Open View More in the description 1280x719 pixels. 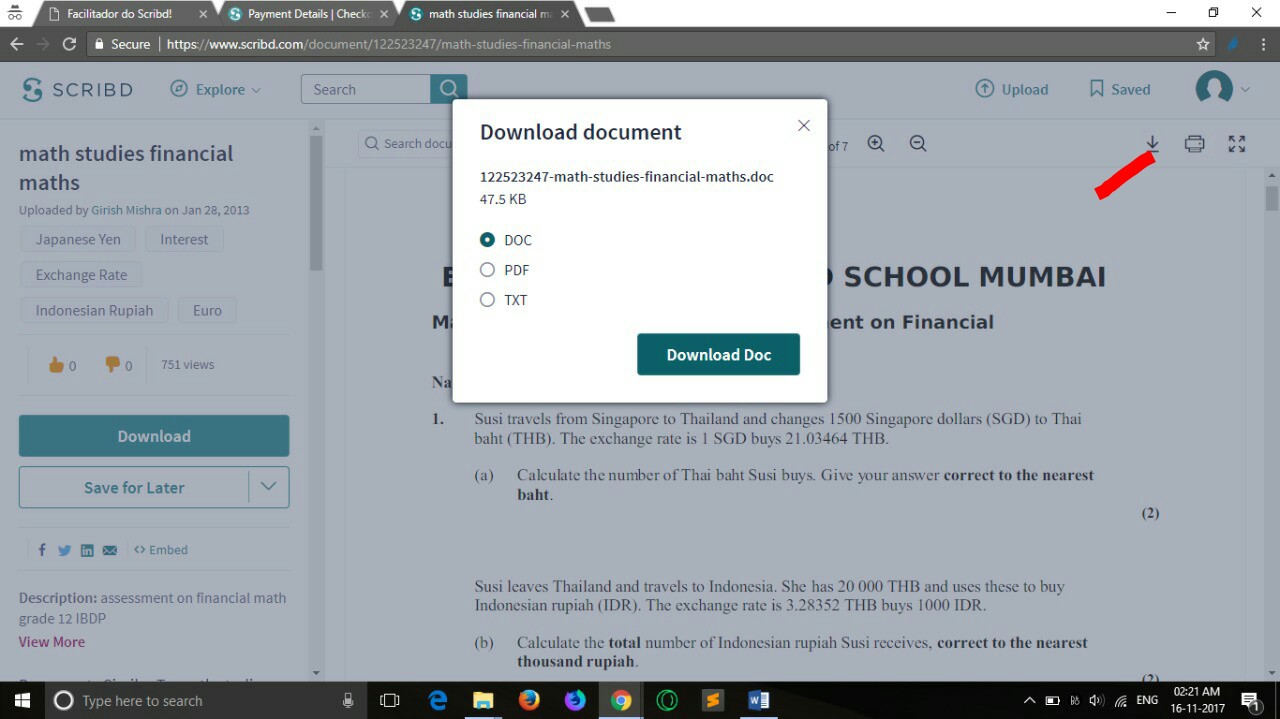tap(51, 641)
